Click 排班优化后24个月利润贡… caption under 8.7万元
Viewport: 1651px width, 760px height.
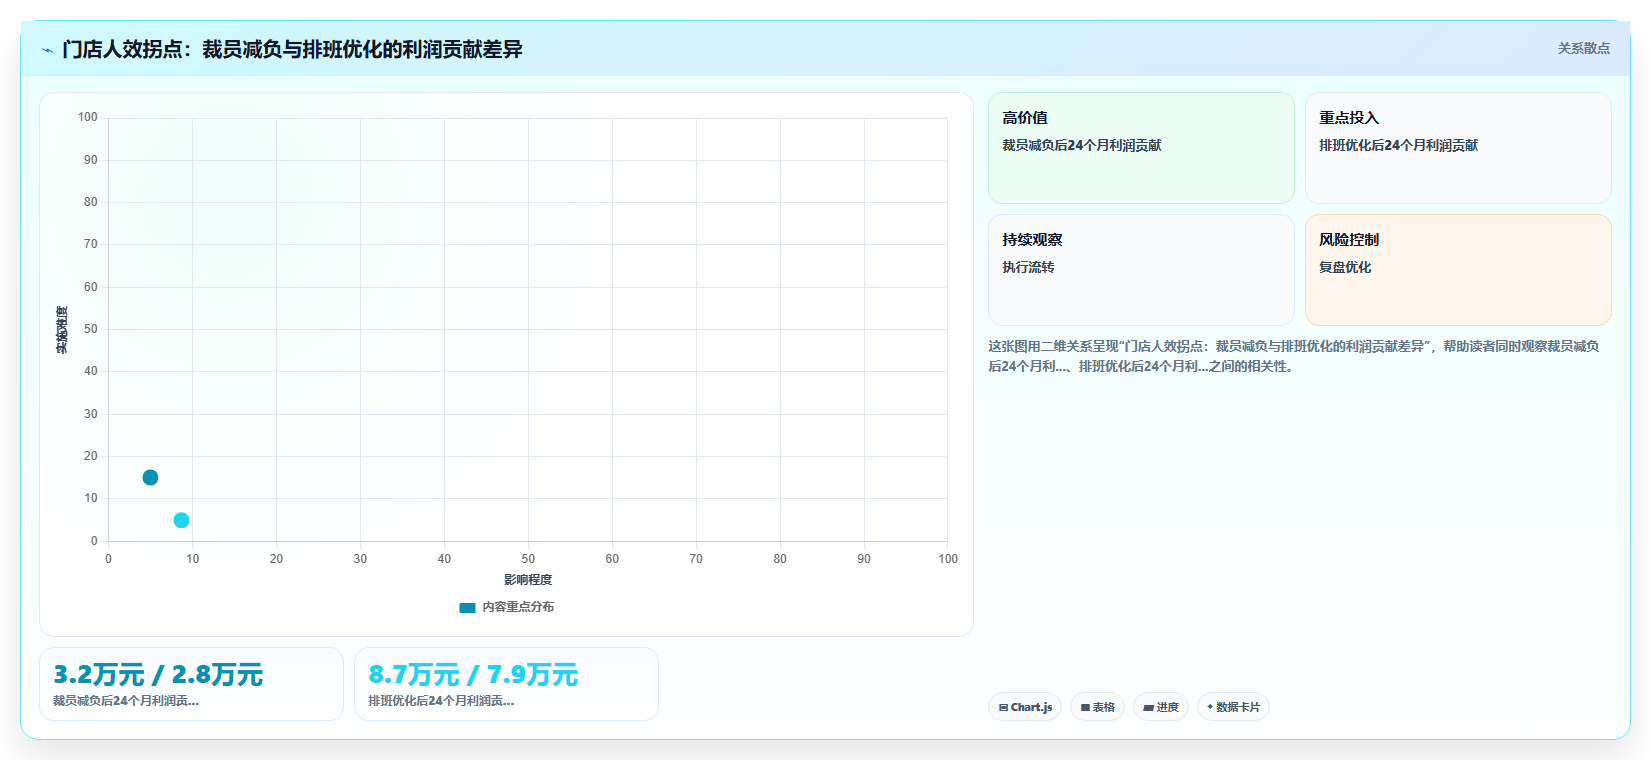(x=441, y=701)
